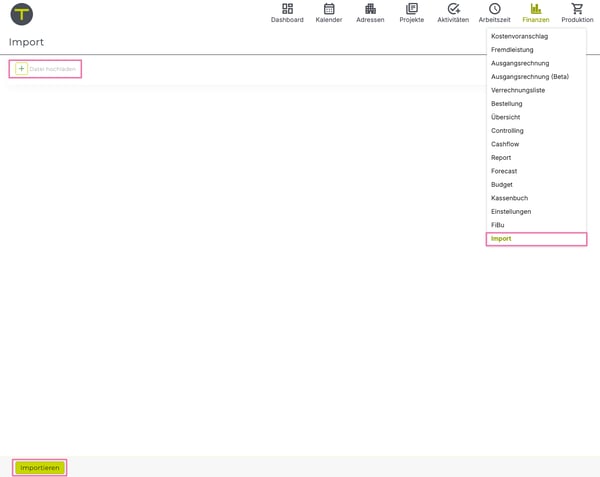Viewport: 600px width, 477px height.
Task: Open the Kalender calendar icon
Action: pyautogui.click(x=329, y=9)
